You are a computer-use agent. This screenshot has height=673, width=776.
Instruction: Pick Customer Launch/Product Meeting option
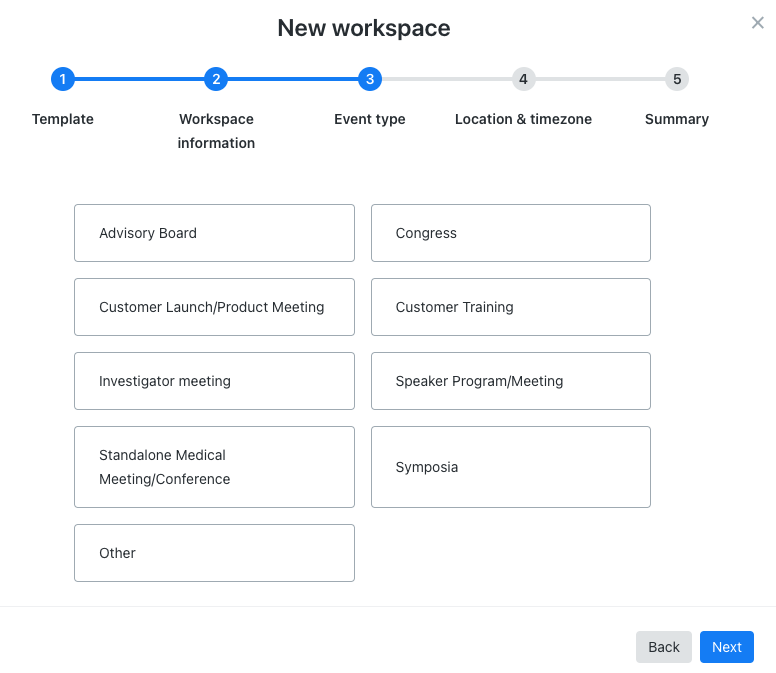(x=214, y=307)
